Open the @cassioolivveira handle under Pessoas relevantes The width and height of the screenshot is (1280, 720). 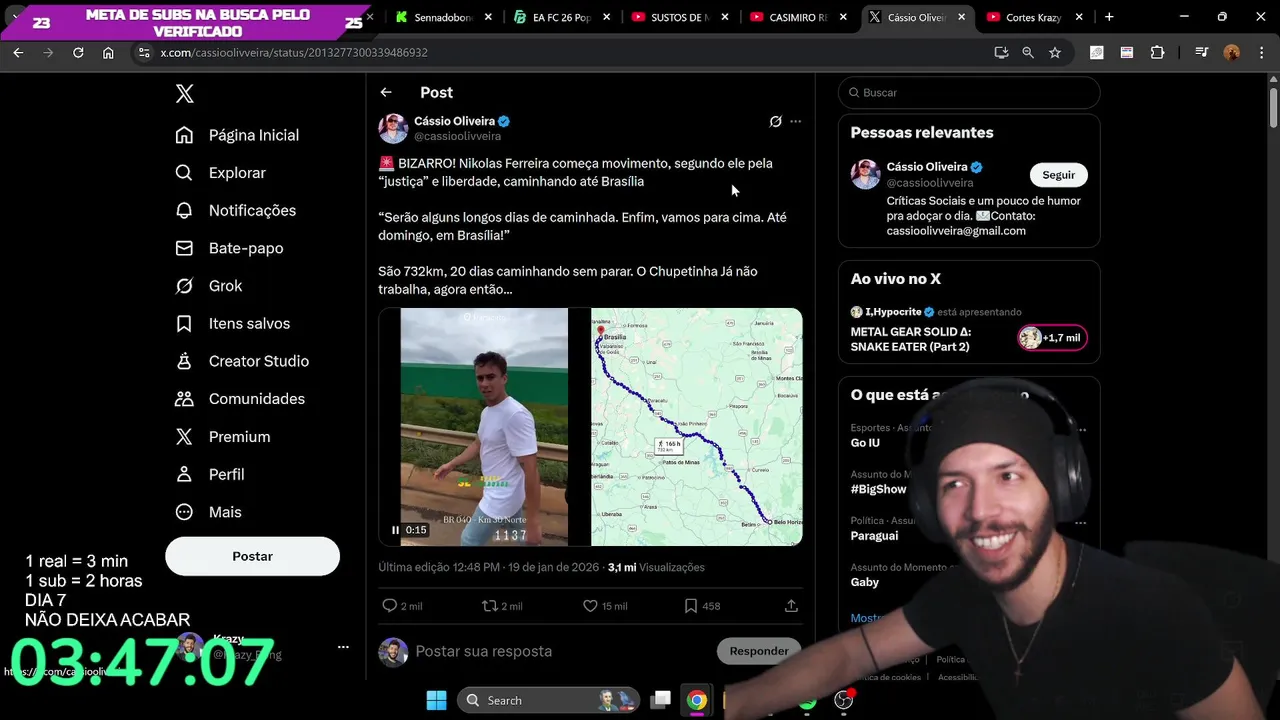click(x=930, y=183)
